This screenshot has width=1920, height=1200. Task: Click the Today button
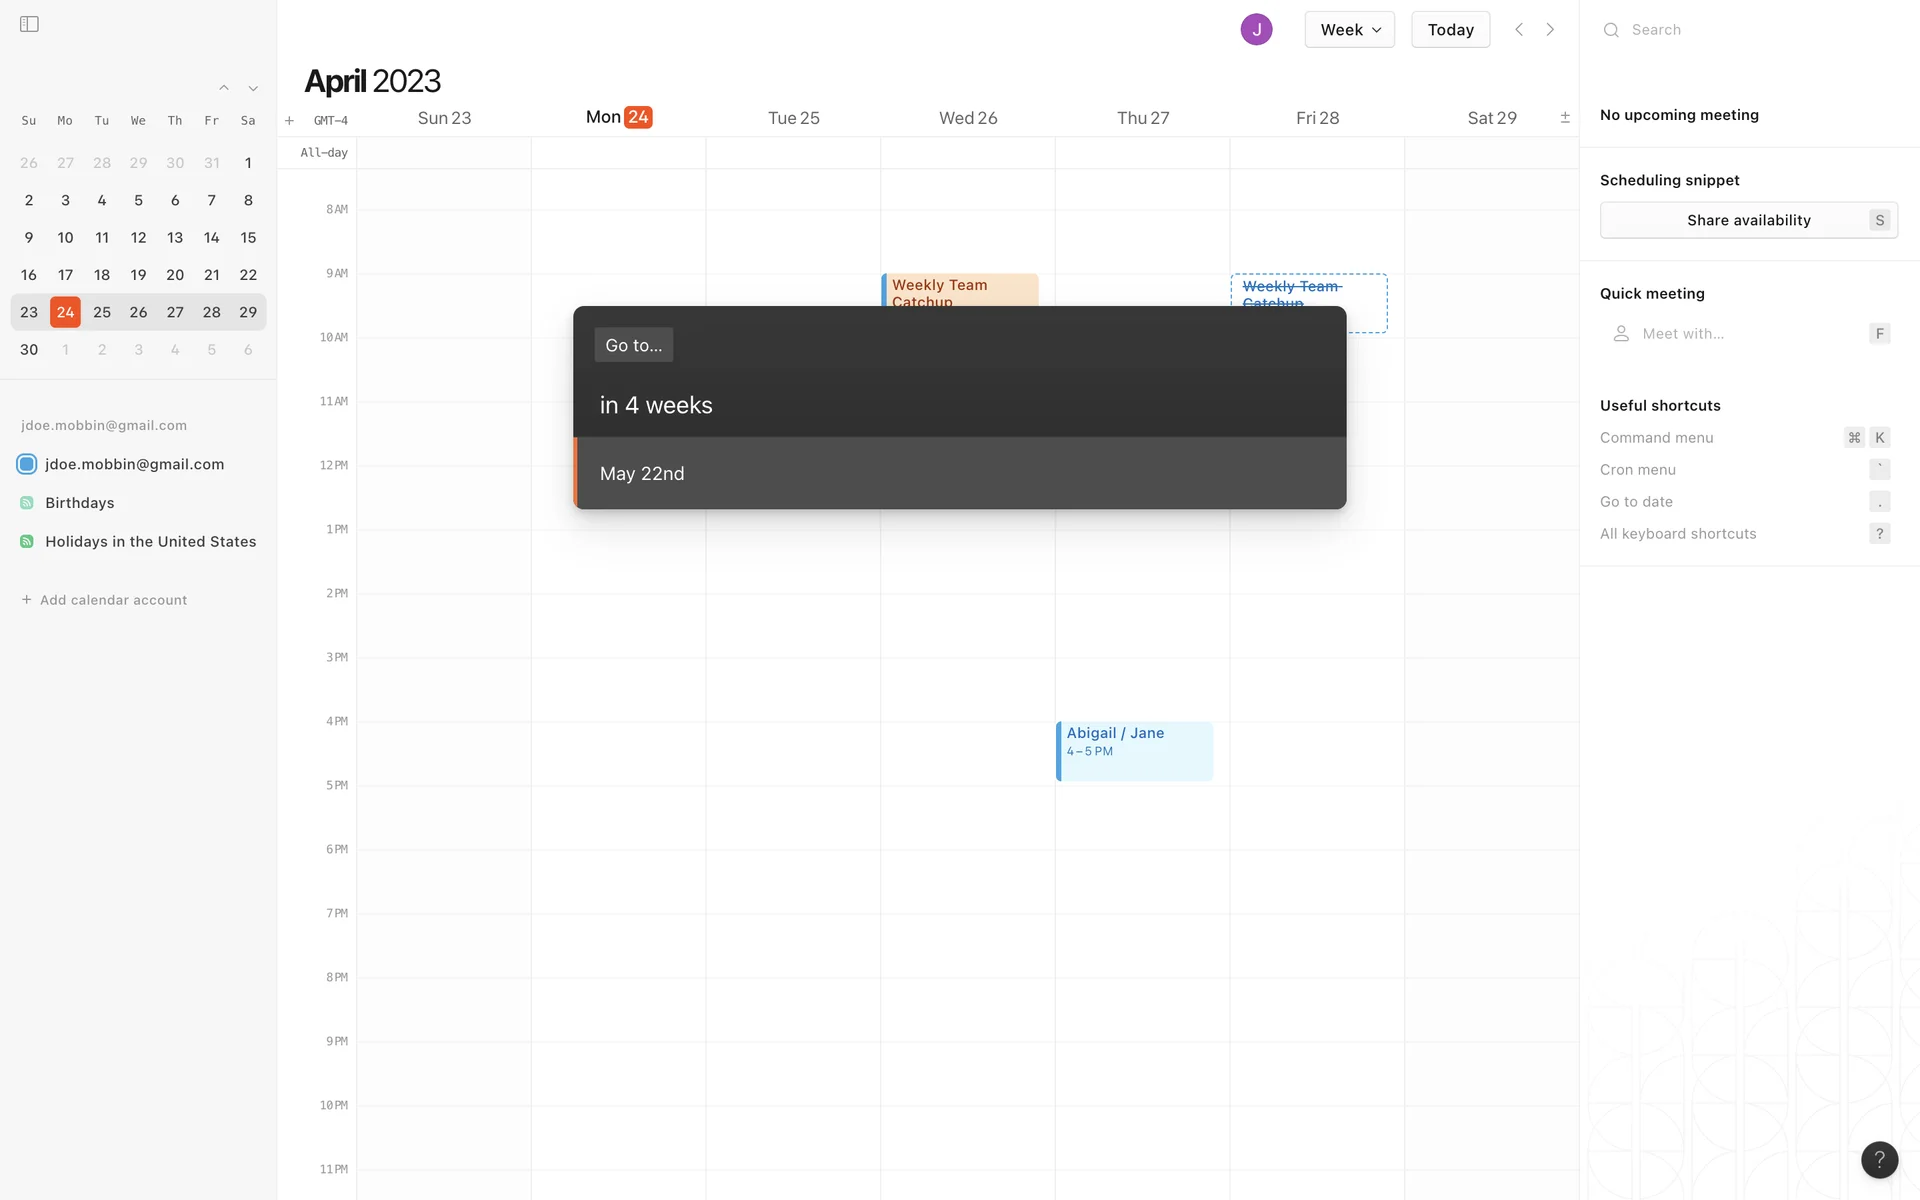click(1450, 30)
